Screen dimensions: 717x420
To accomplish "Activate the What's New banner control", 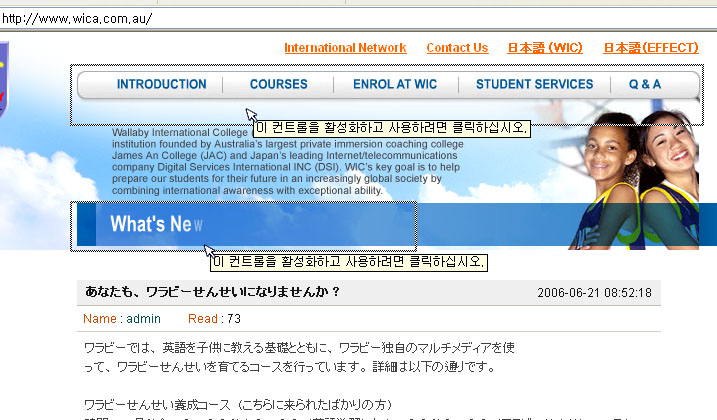I will click(x=245, y=224).
